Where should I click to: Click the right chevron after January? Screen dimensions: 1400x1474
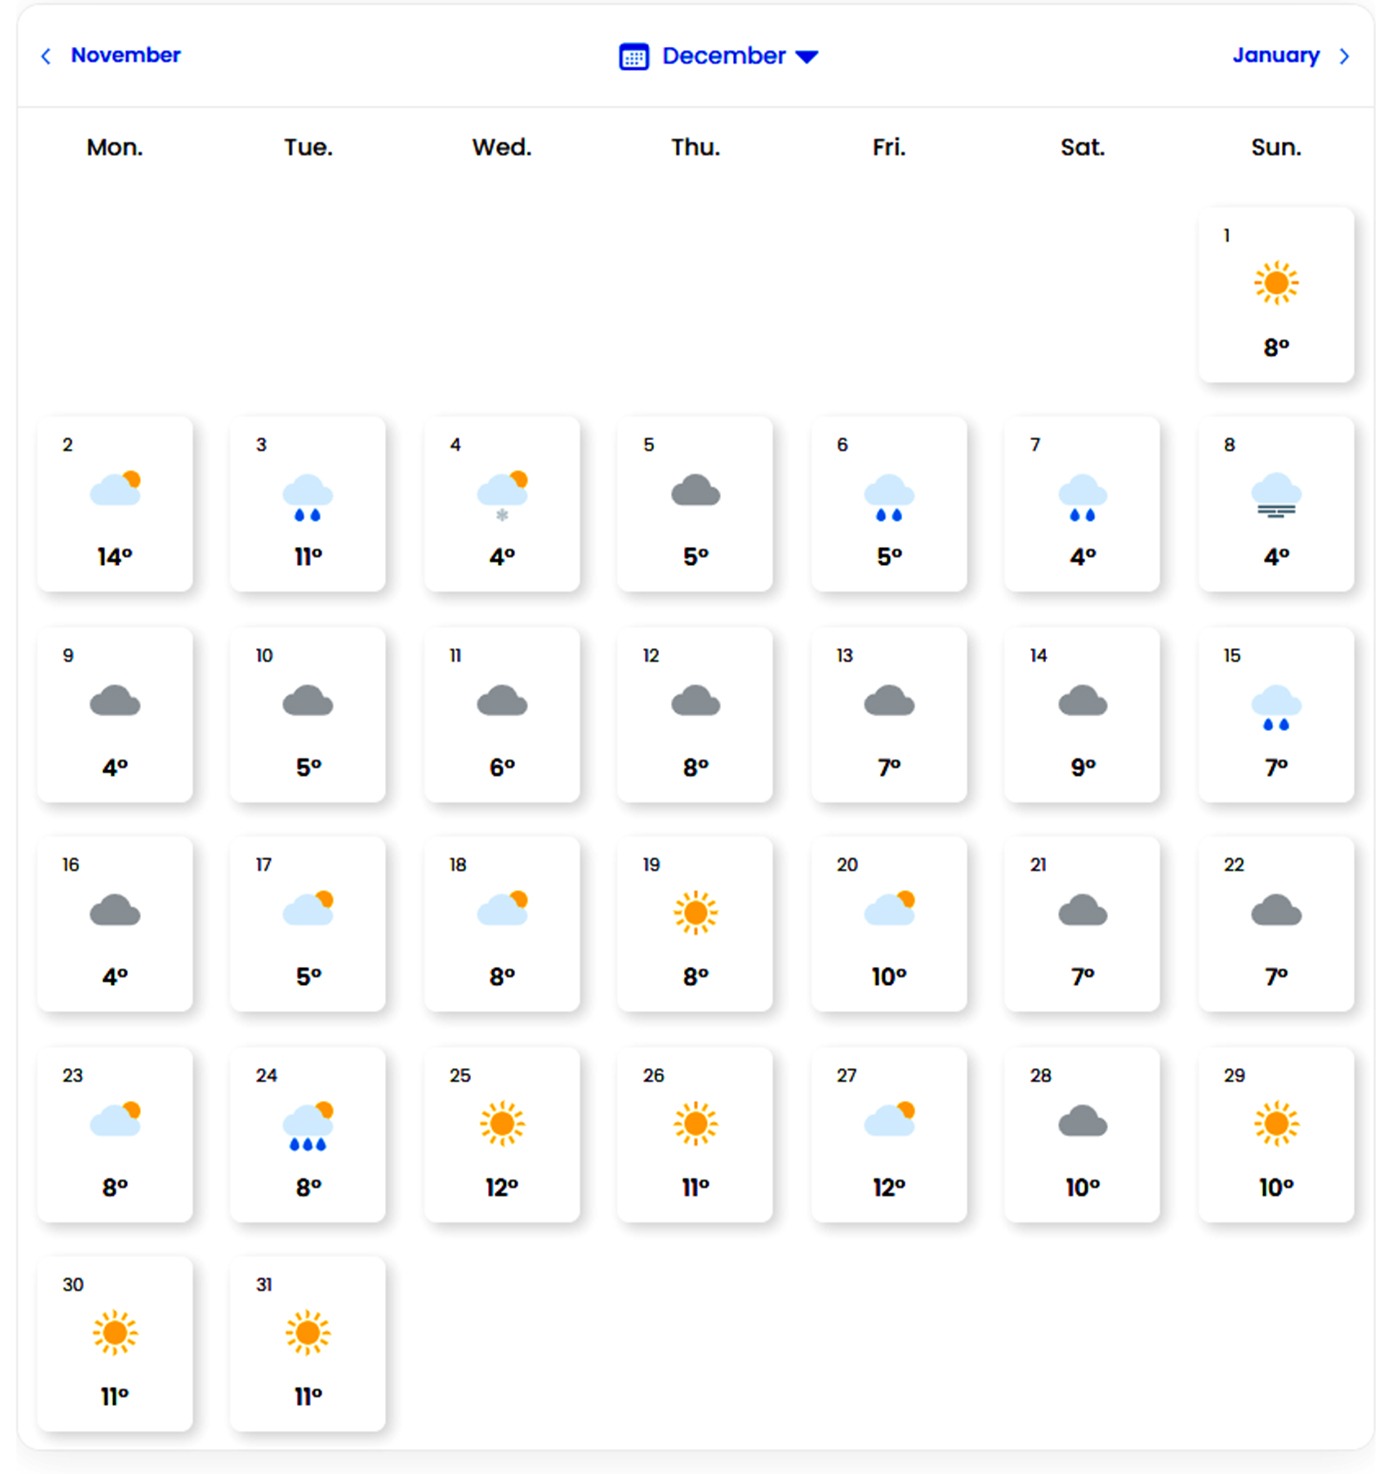1344,56
